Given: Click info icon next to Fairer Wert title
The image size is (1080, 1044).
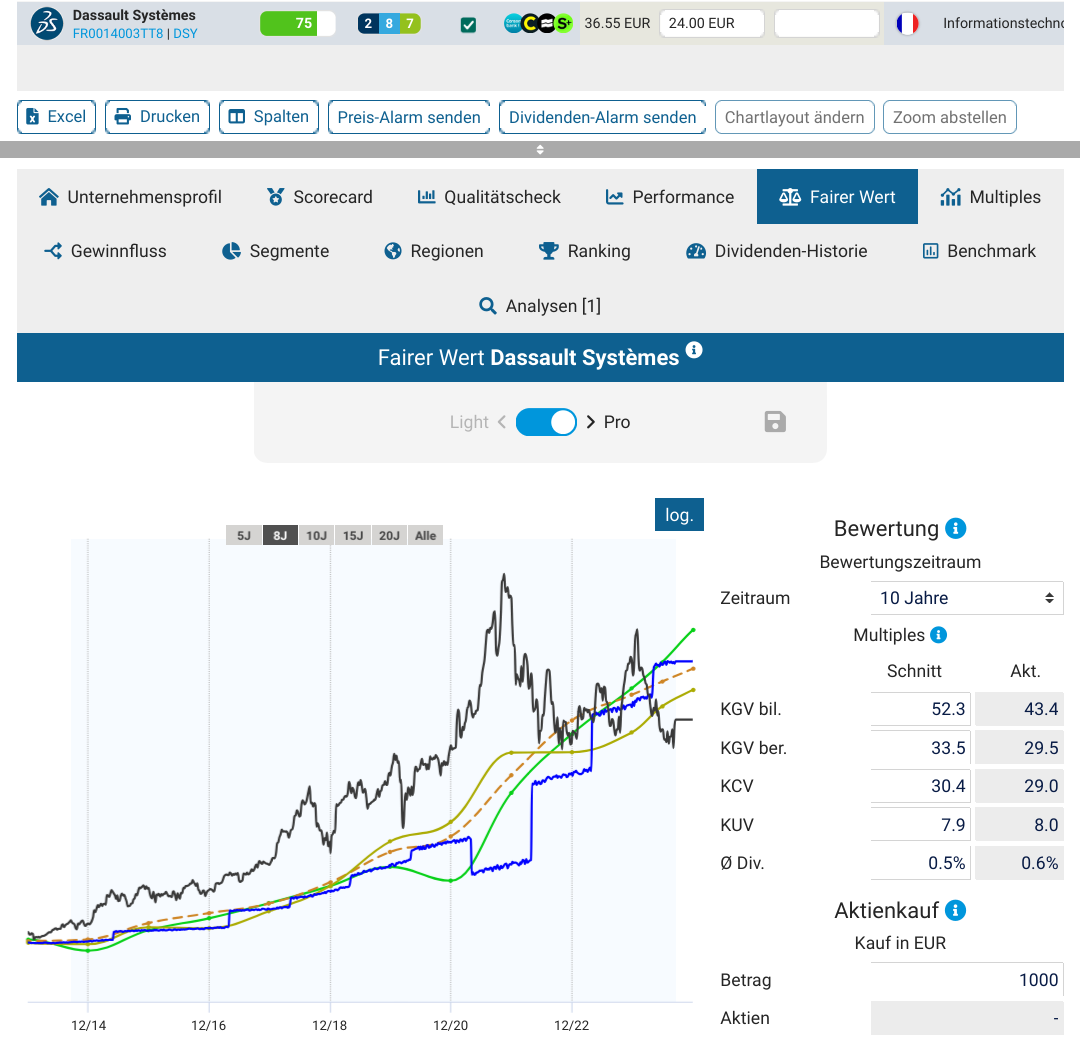Looking at the screenshot, I should tap(694, 350).
